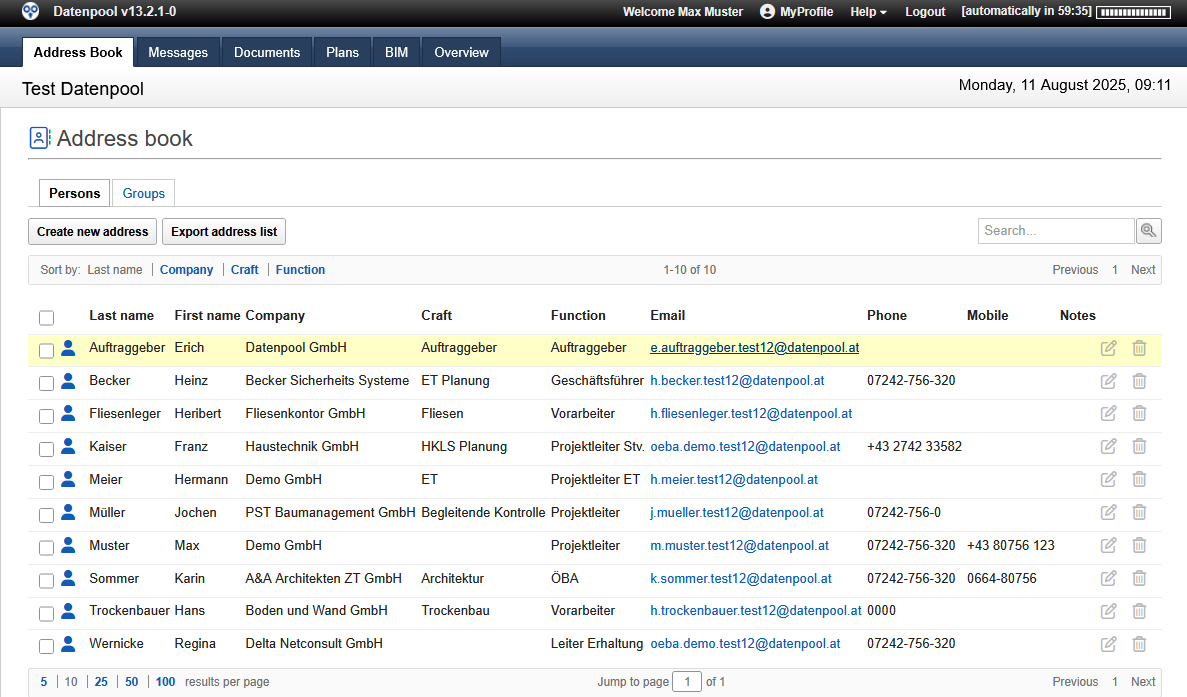The height and width of the screenshot is (697, 1187).
Task: Click edit icon for Becker row
Action: tap(1108, 381)
